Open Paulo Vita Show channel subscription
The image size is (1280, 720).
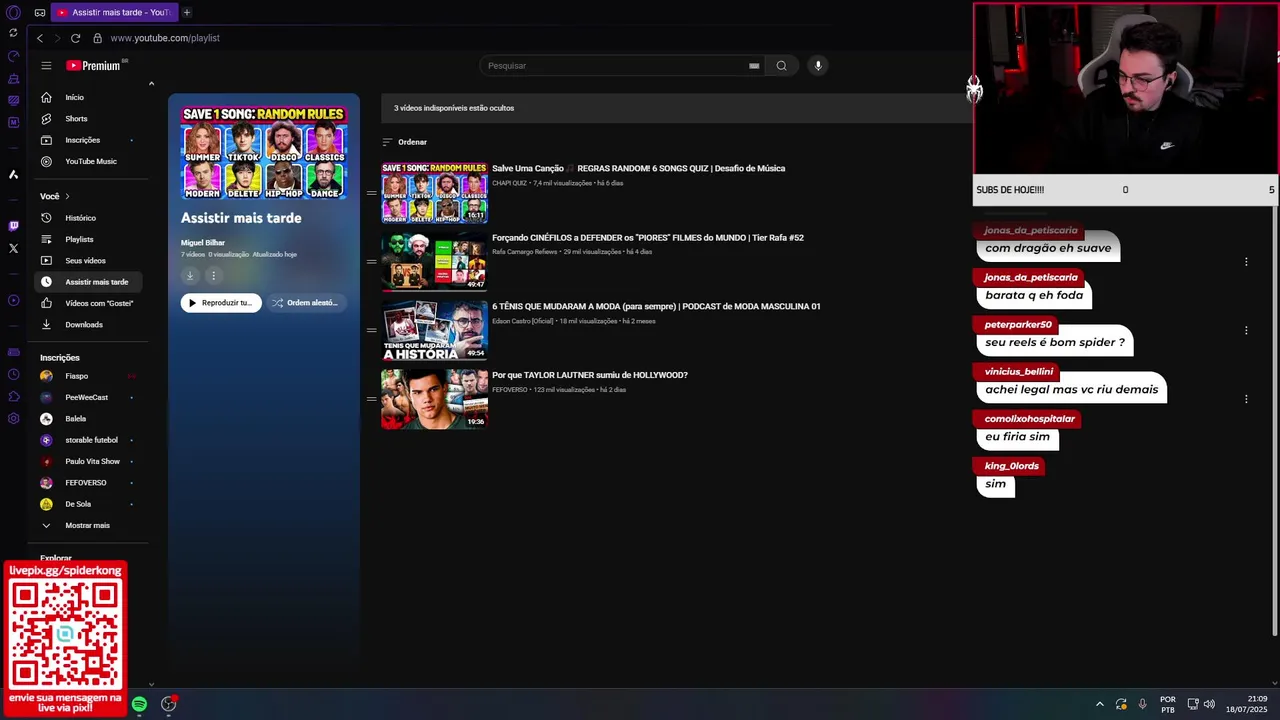pyautogui.click(x=90, y=461)
